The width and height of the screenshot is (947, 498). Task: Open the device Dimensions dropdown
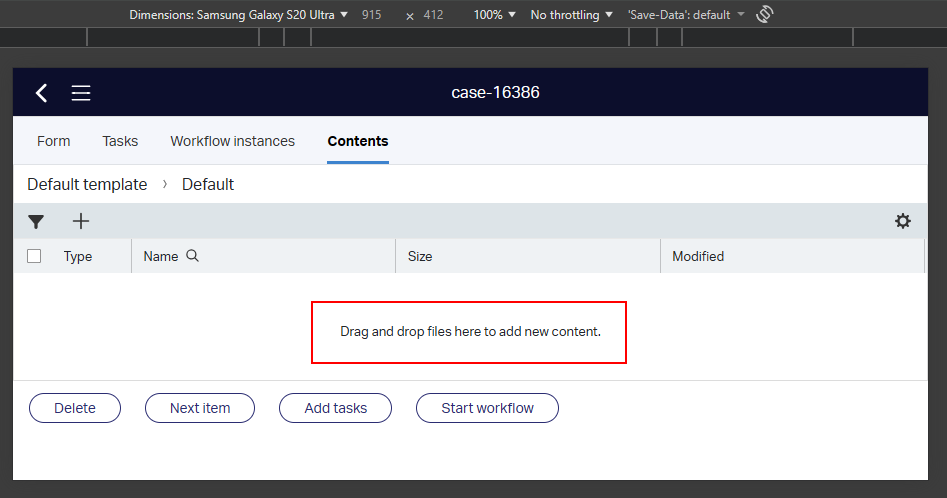pos(239,15)
